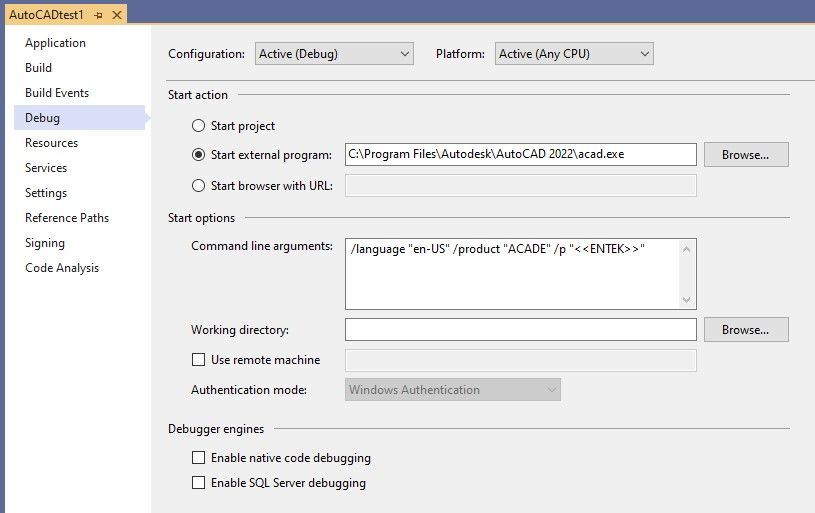Click the pin icon on the AutoCADtest1 tab
This screenshot has width=815, height=513.
(x=98, y=16)
